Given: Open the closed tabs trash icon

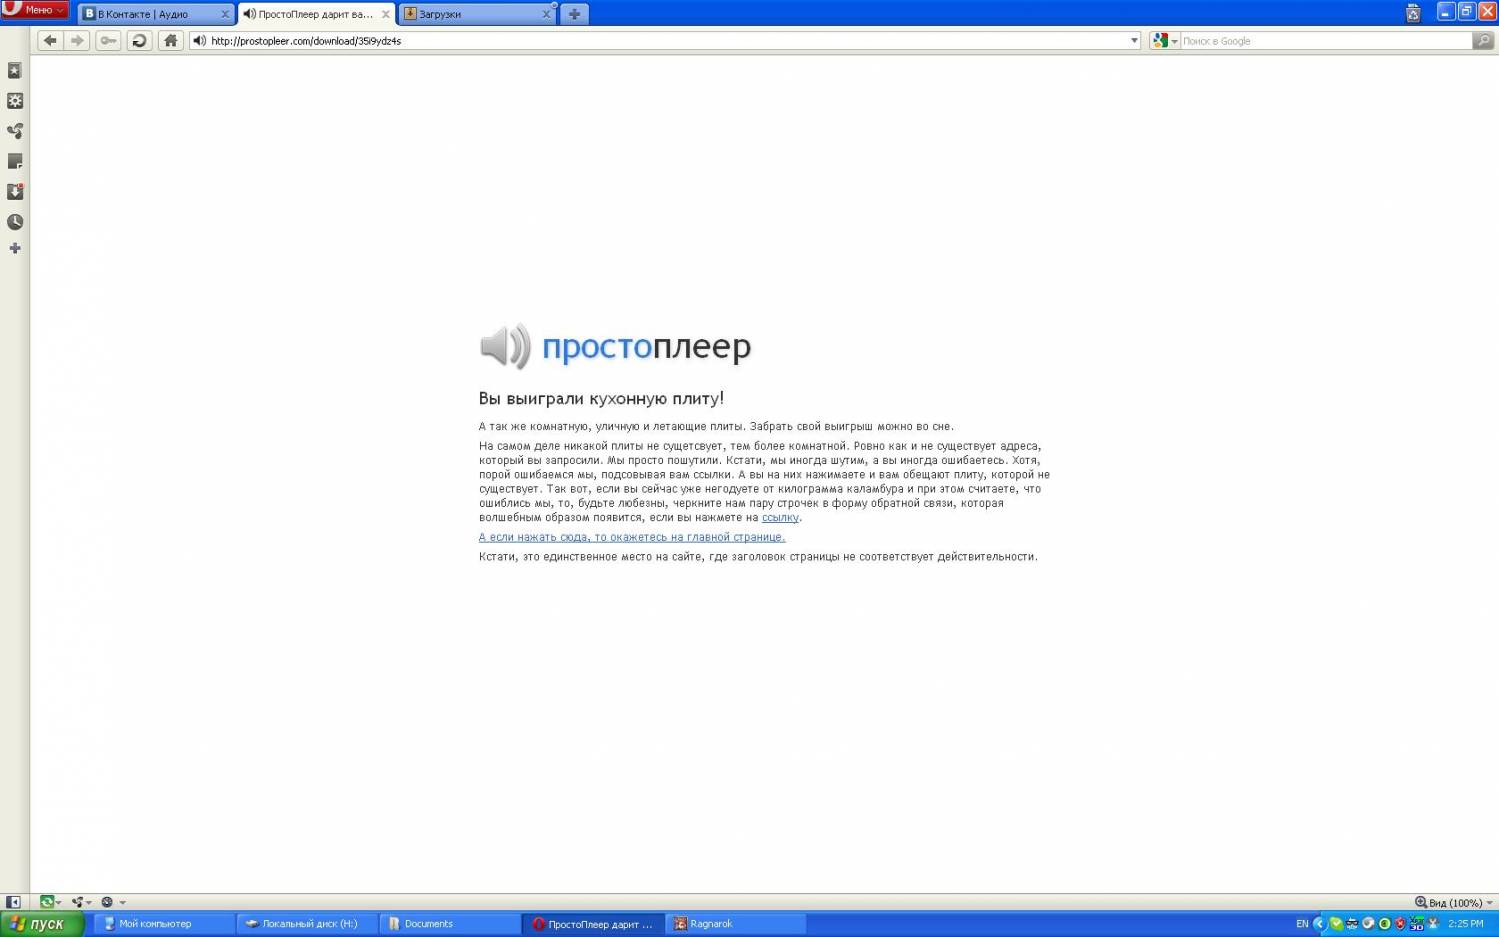Looking at the screenshot, I should [1413, 13].
